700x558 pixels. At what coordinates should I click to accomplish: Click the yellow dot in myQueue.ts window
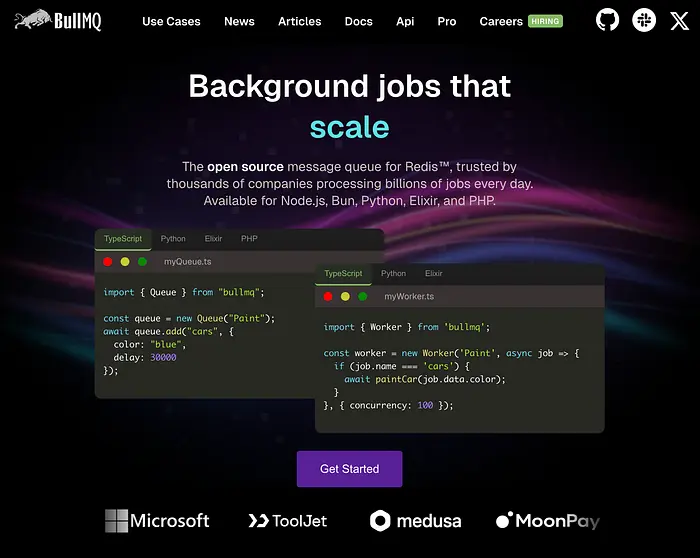click(125, 262)
